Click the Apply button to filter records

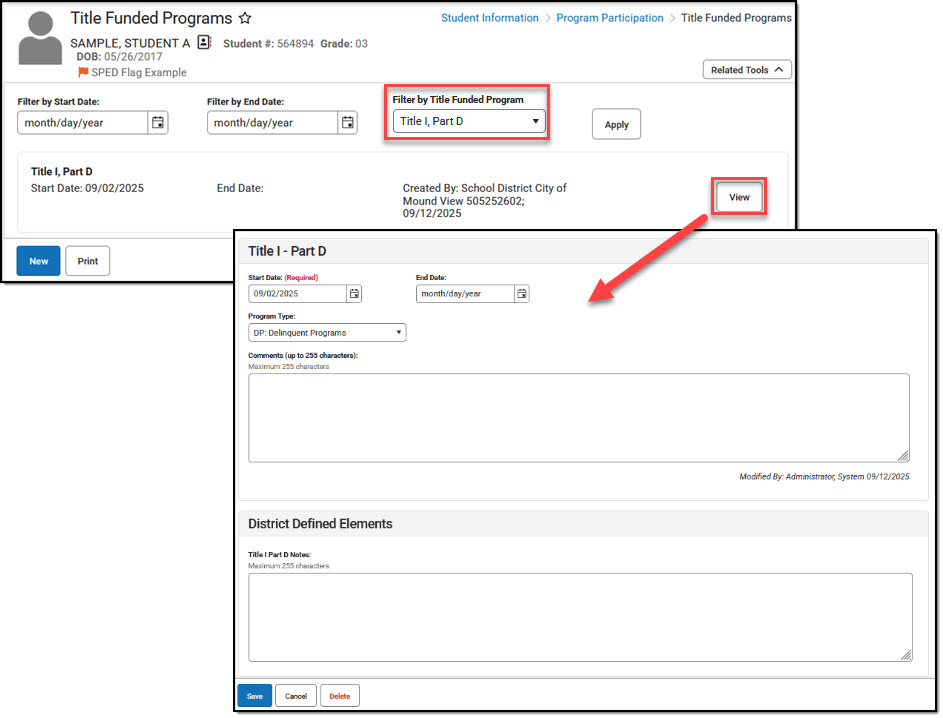point(616,124)
